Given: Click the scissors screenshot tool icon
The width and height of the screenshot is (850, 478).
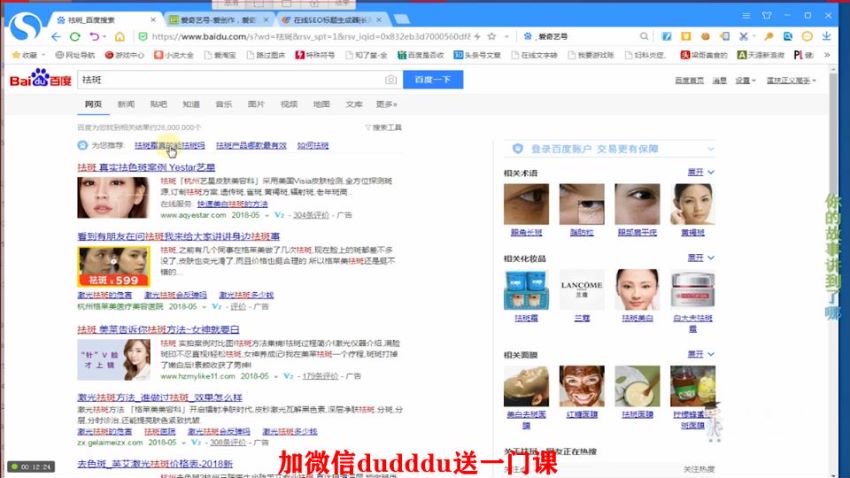Looking at the screenshot, I should 744,36.
